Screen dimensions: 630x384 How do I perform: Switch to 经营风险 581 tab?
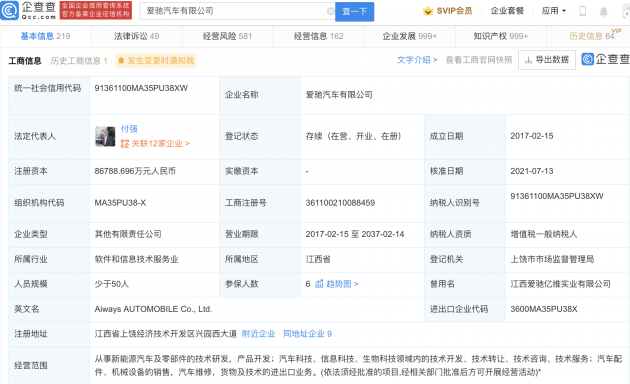[x=227, y=36]
